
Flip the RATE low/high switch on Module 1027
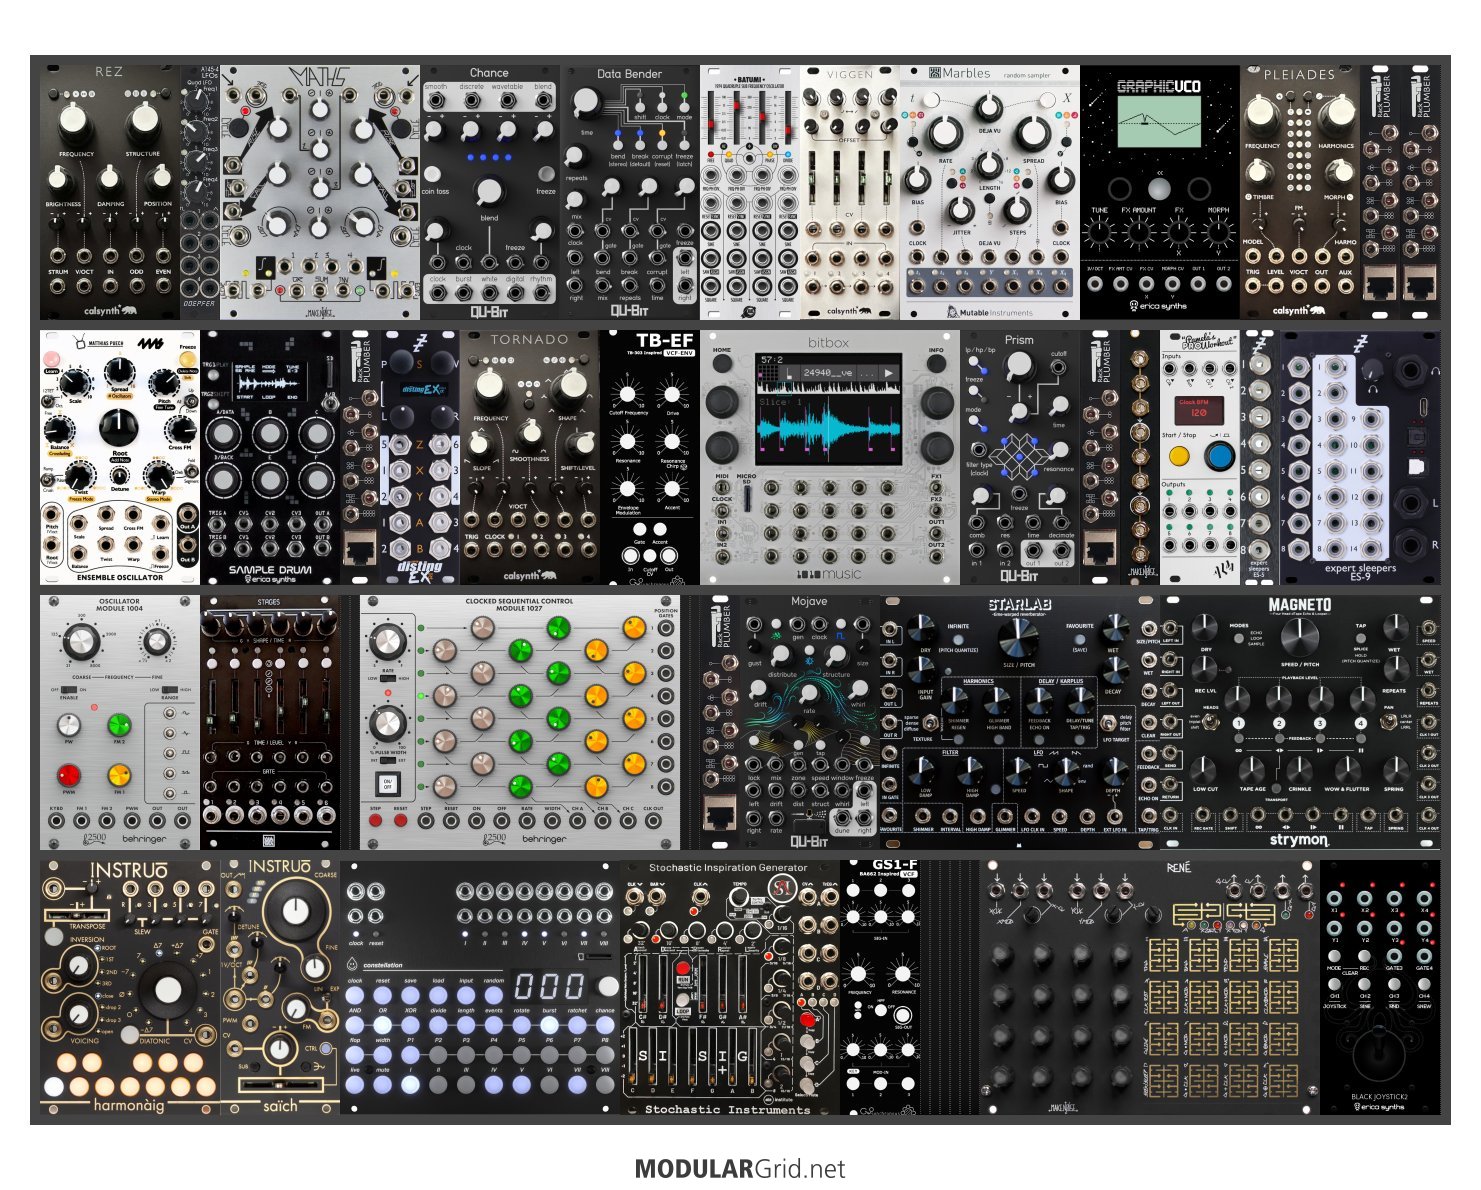(387, 678)
